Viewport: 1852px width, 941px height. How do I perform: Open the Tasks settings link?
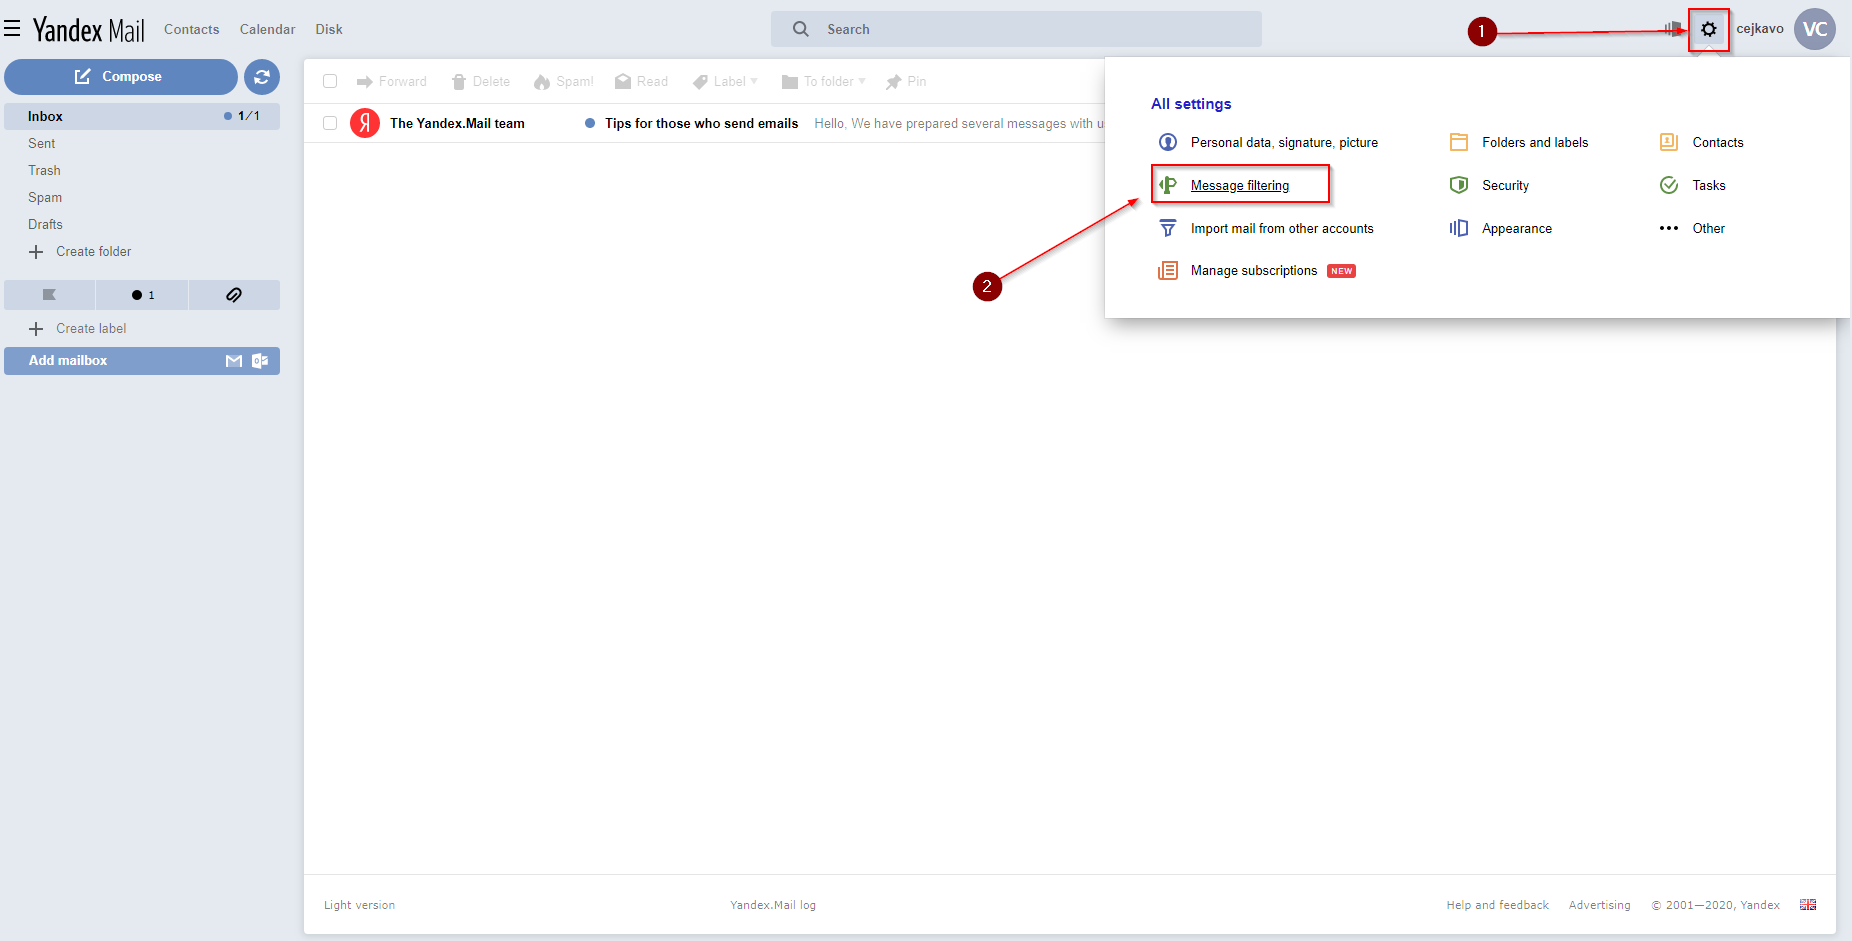click(1709, 185)
